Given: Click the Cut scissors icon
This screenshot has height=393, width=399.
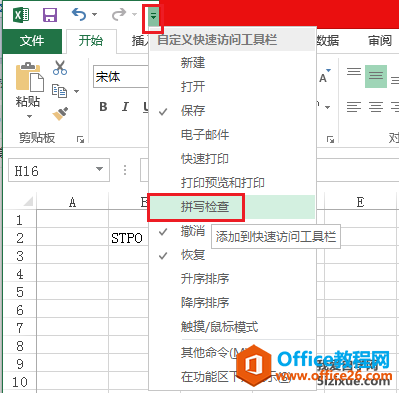Looking at the screenshot, I should click(x=60, y=68).
